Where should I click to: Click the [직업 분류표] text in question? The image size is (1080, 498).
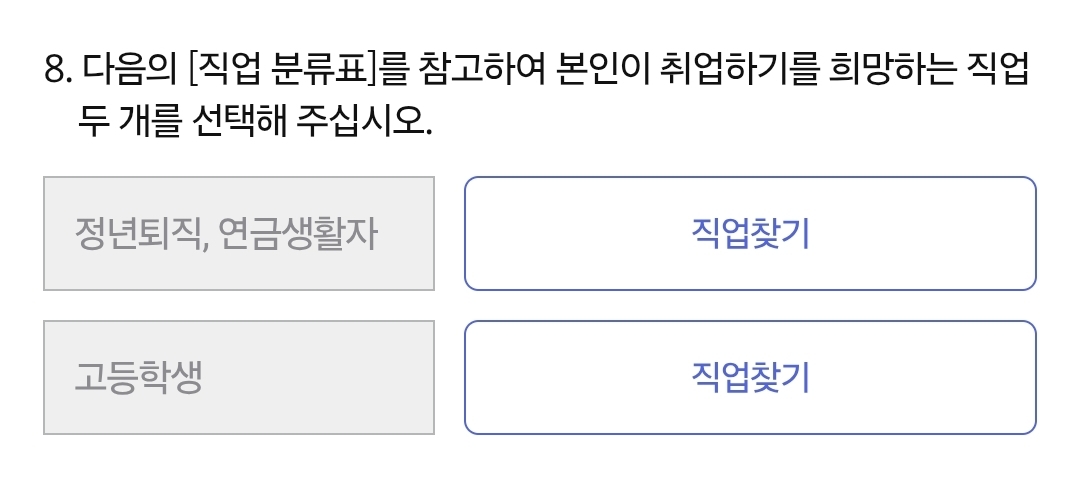[x=284, y=71]
